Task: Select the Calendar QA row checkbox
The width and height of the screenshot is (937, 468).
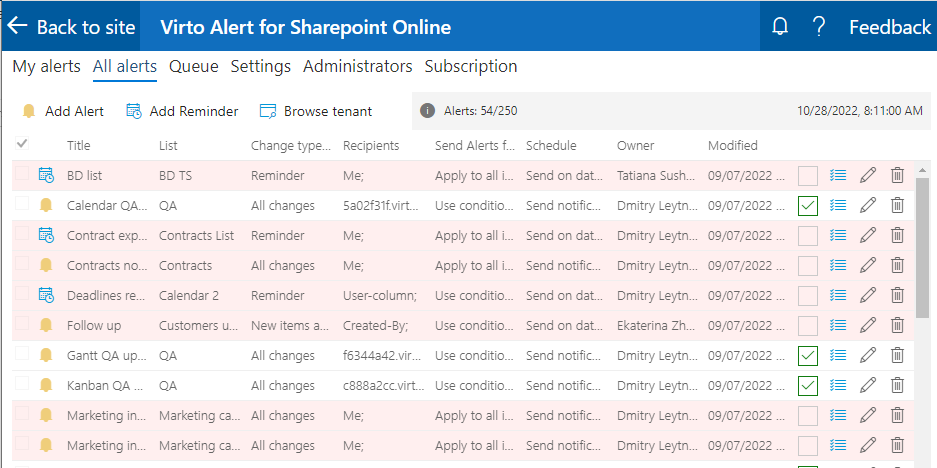Action: click(22, 203)
